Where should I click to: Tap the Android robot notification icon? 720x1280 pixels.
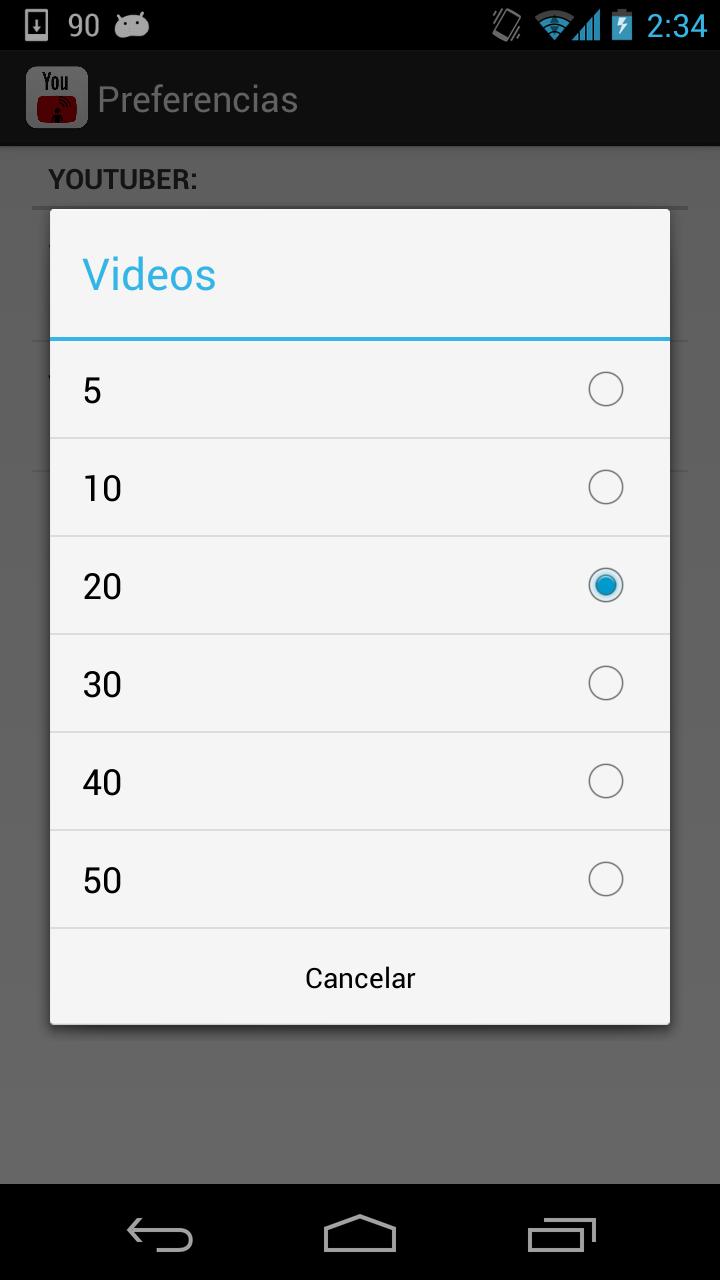pyautogui.click(x=131, y=25)
